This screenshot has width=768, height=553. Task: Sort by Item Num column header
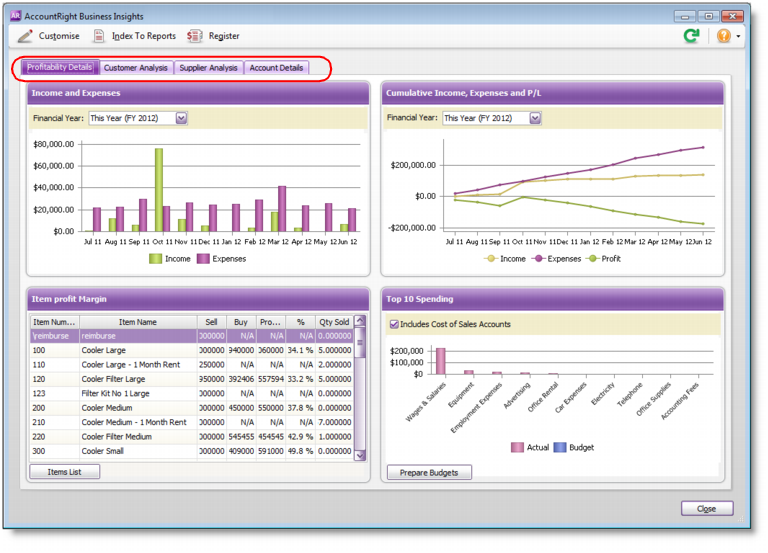[54, 322]
